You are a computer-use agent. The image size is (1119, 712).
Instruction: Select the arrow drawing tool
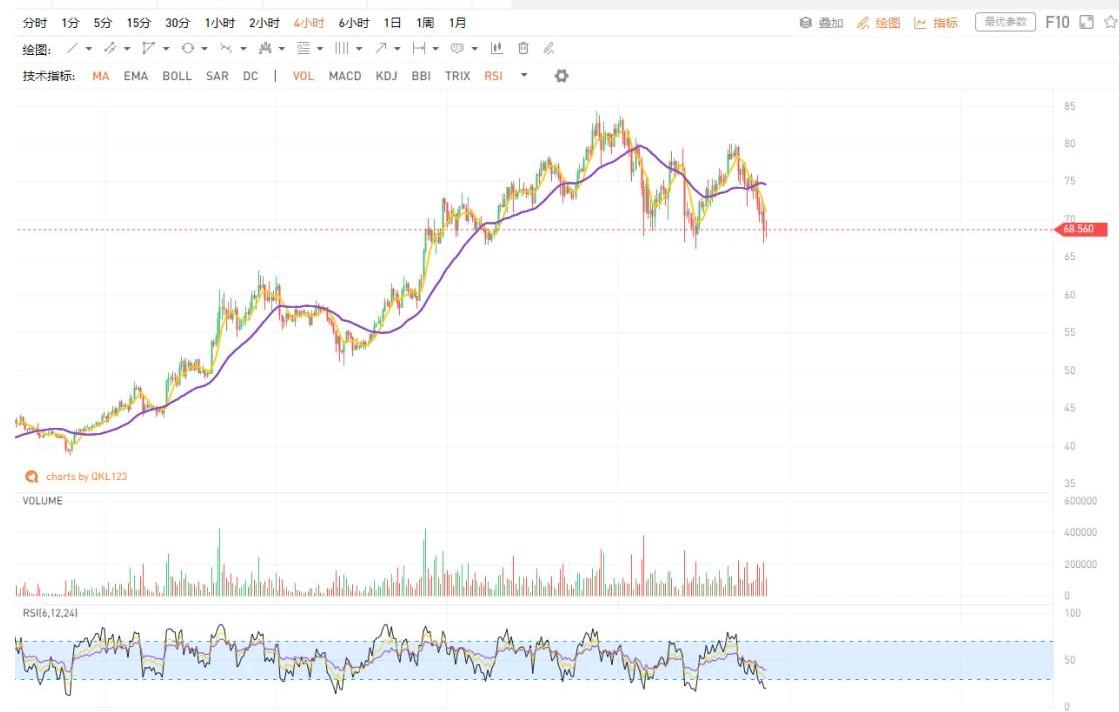(x=381, y=48)
